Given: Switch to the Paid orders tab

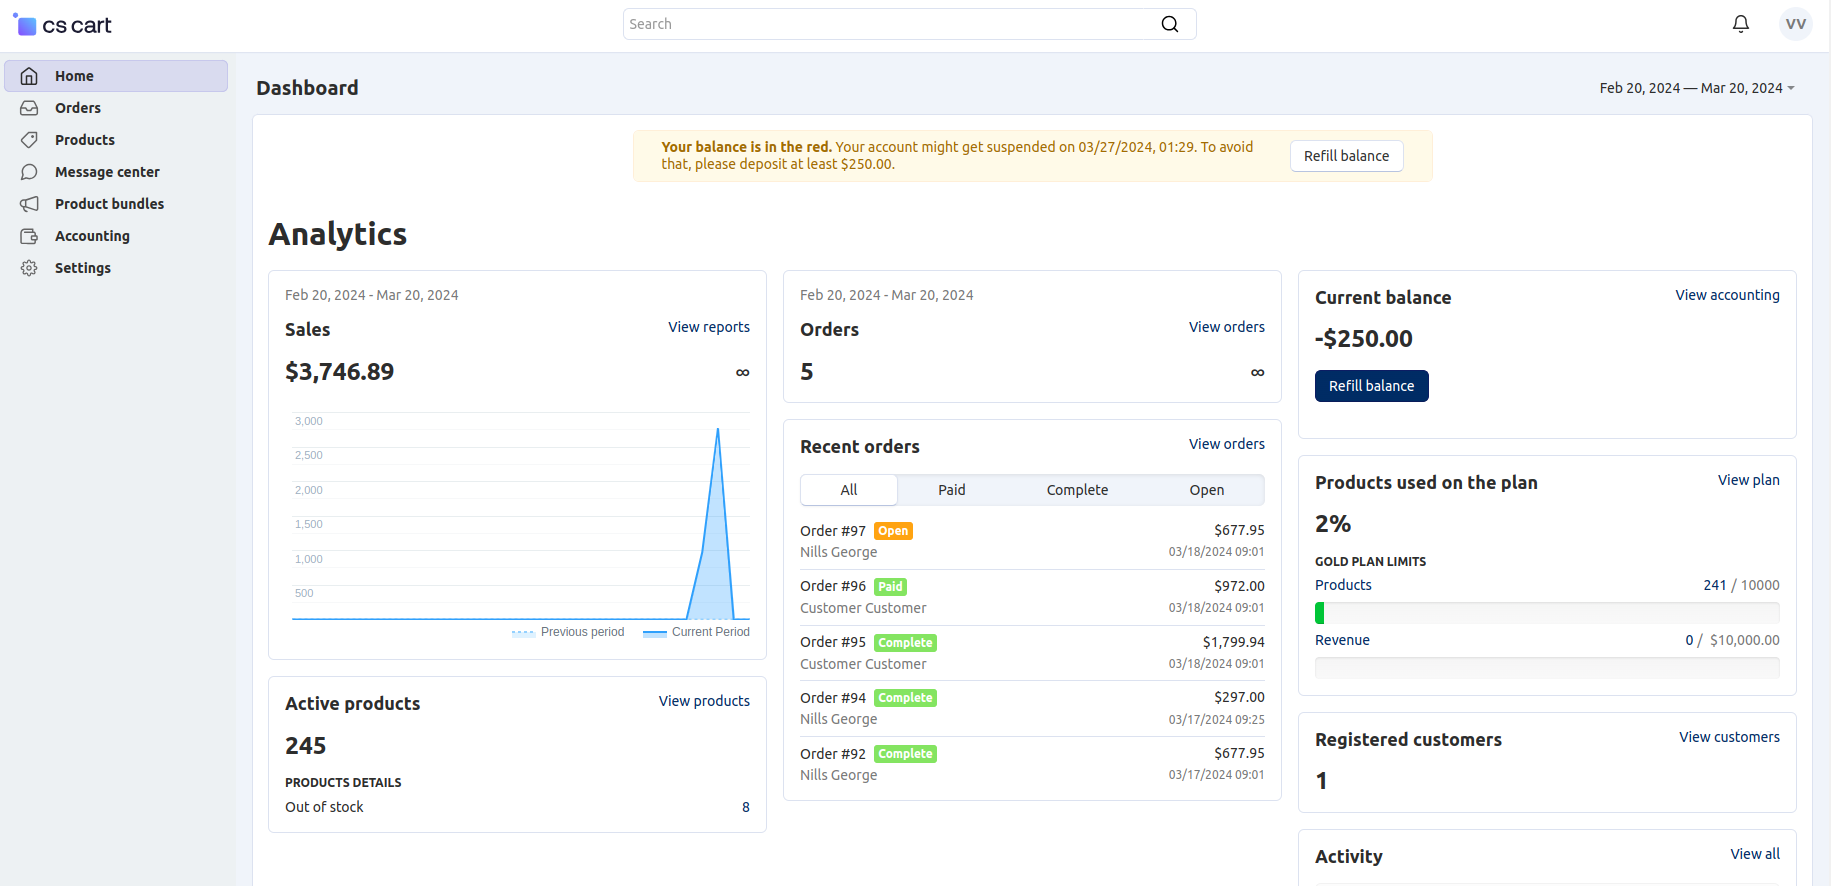Looking at the screenshot, I should (x=951, y=490).
